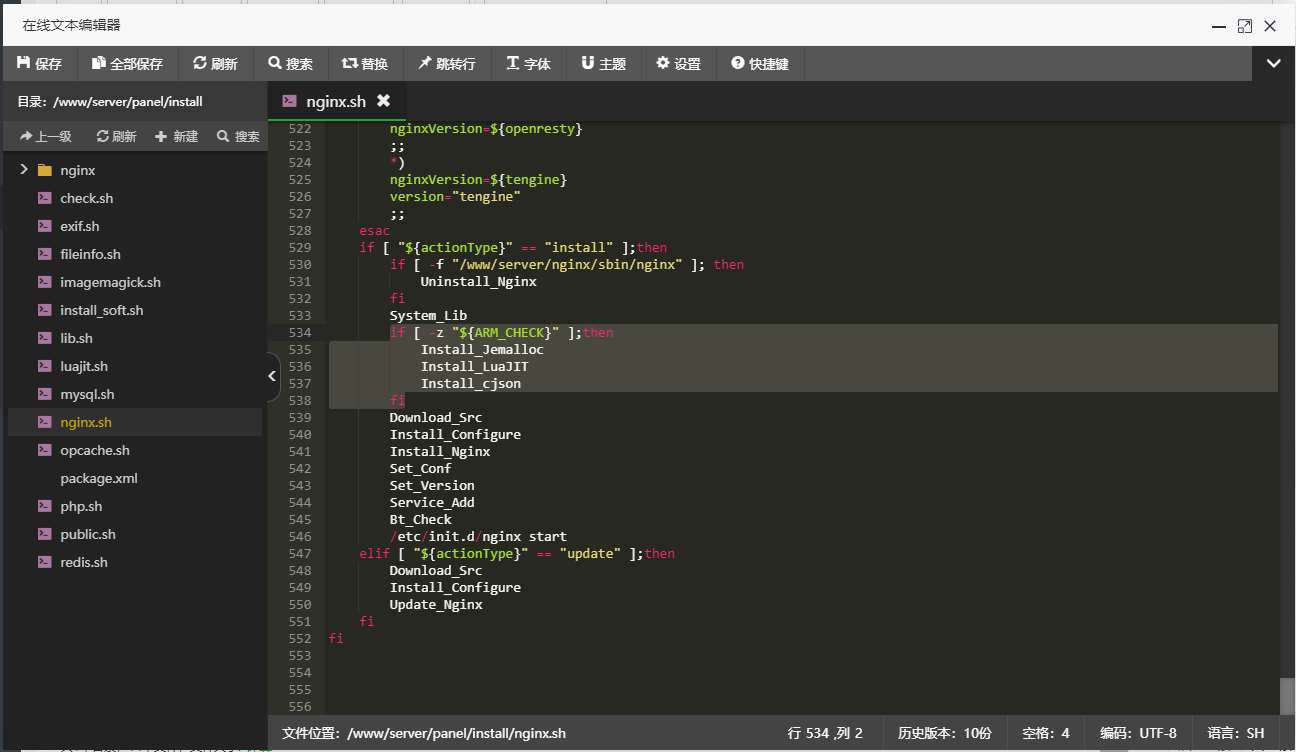The width and height of the screenshot is (1296, 752).
Task: Click line number 547 in gutter
Action: click(299, 553)
